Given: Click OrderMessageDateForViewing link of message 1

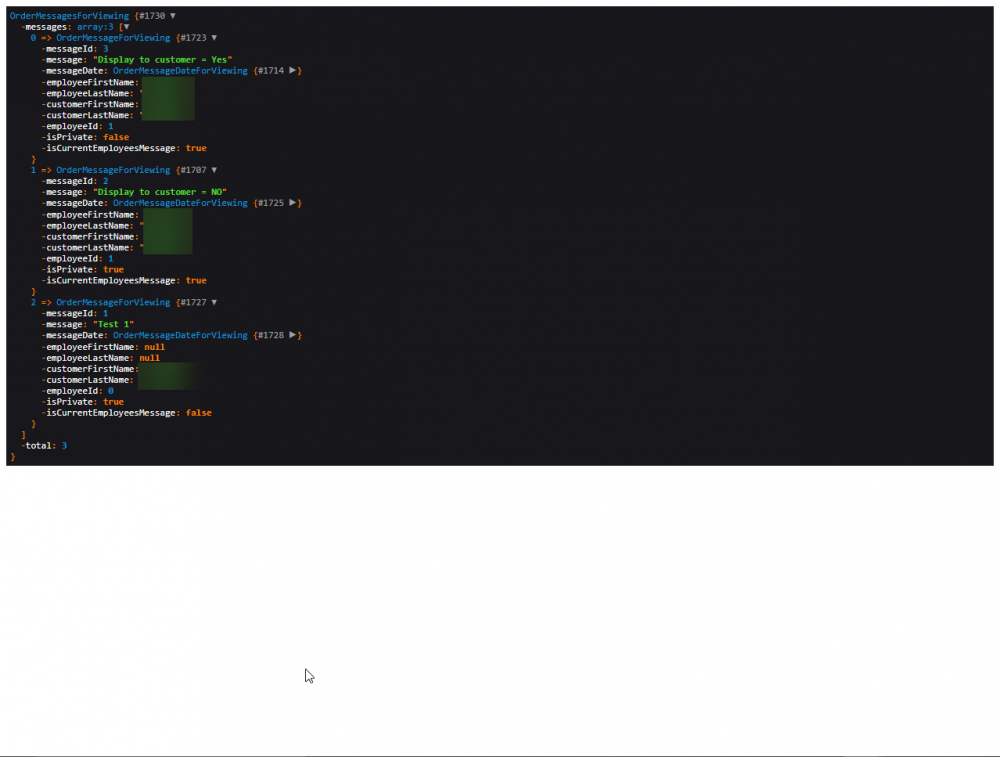Looking at the screenshot, I should (180, 335).
